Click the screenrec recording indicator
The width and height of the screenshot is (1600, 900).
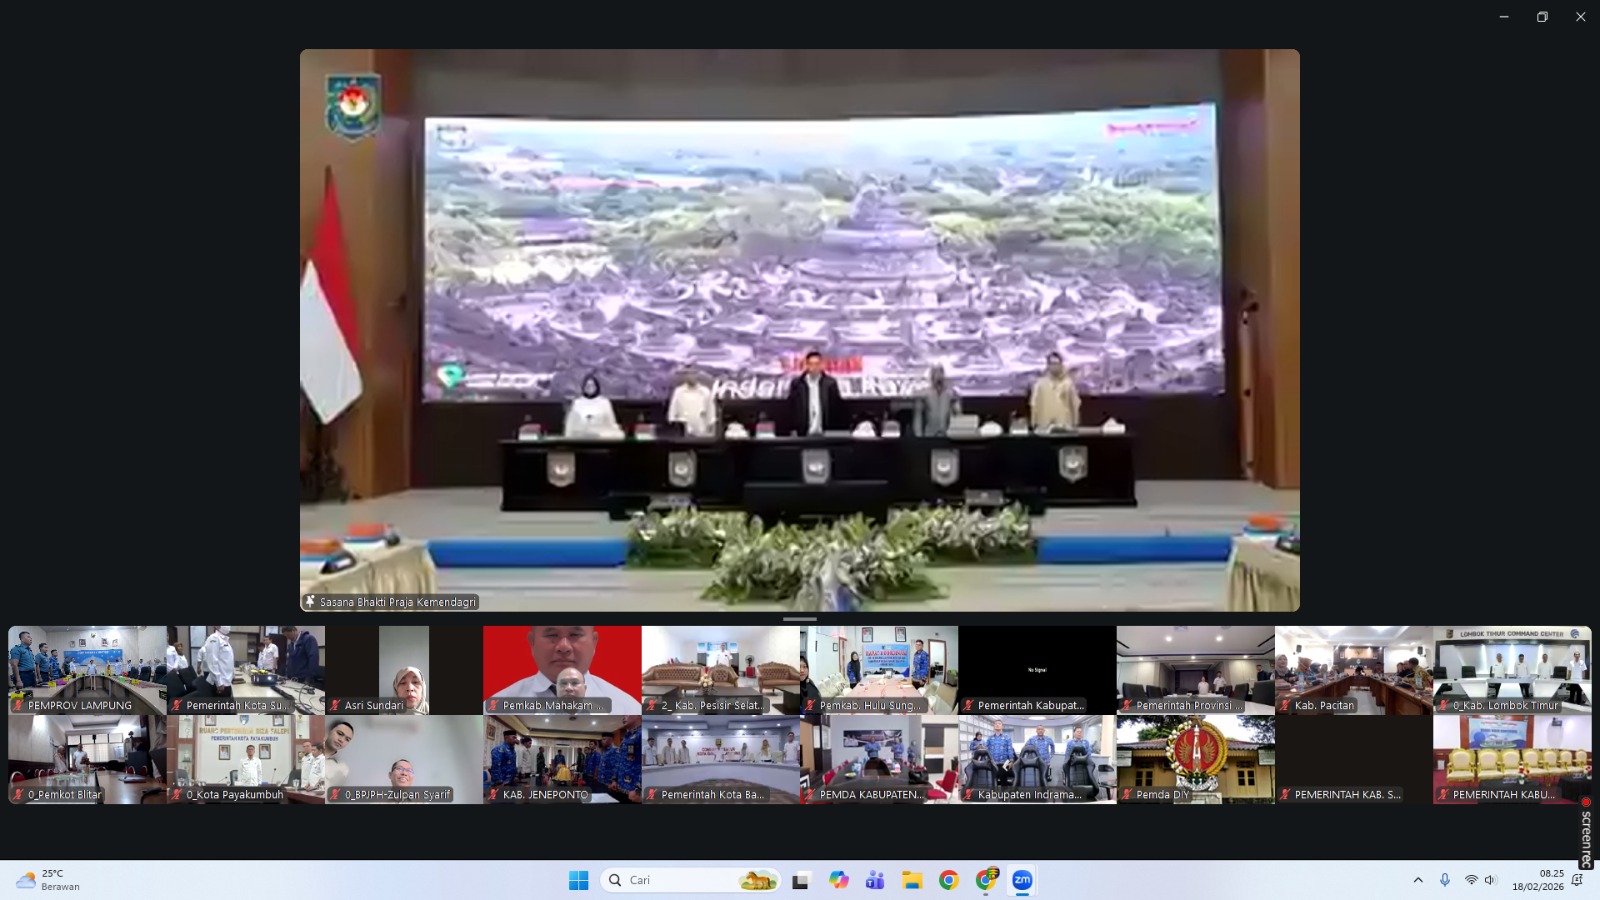pos(1586,833)
